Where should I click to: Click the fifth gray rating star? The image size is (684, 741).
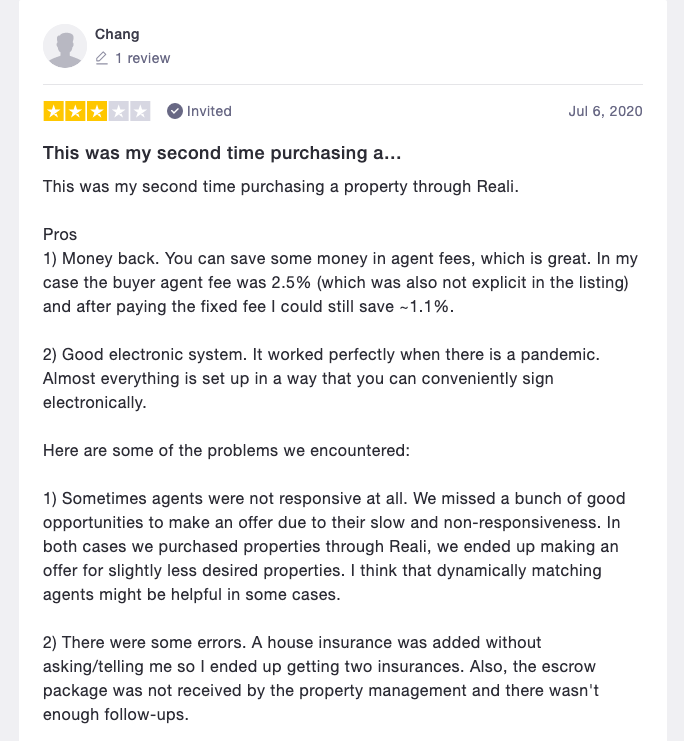(x=141, y=111)
